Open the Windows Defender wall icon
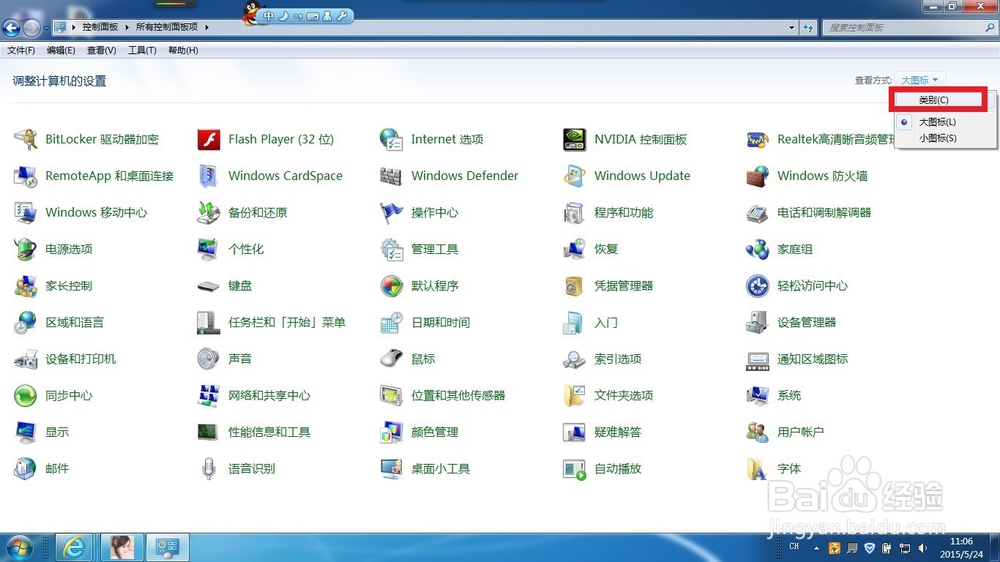1000x562 pixels. click(x=391, y=176)
